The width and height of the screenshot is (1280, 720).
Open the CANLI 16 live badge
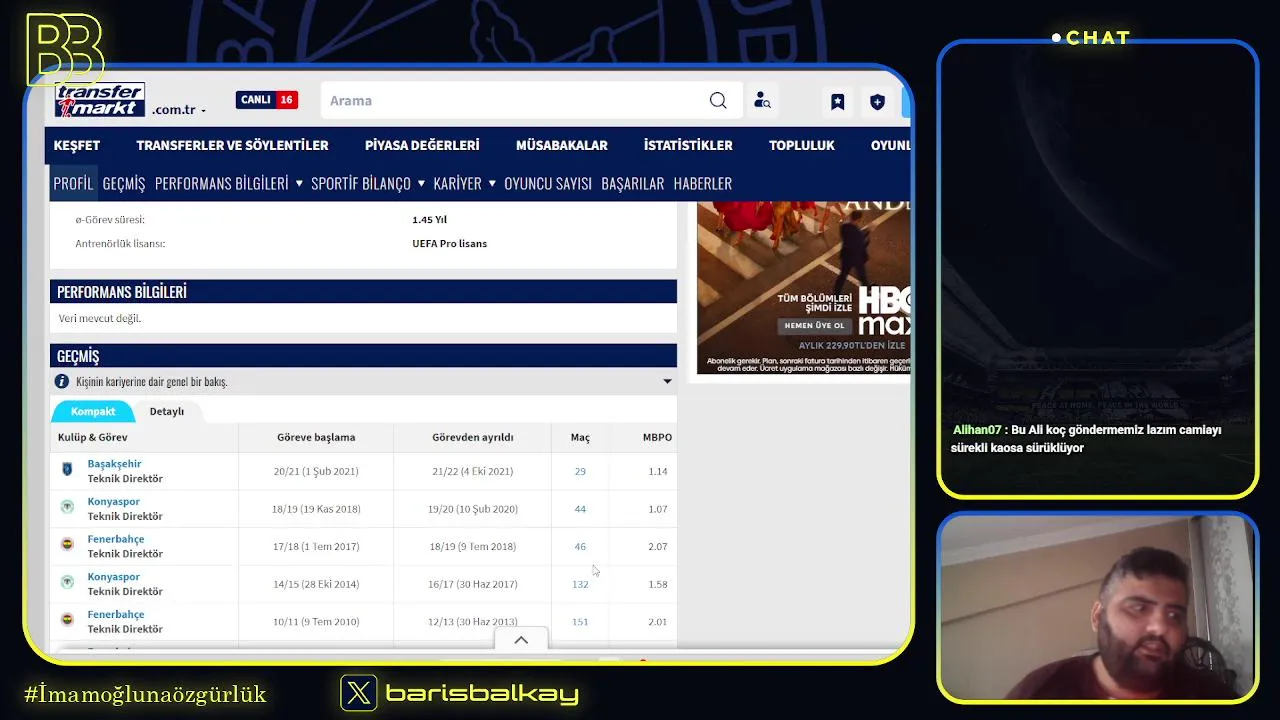266,100
